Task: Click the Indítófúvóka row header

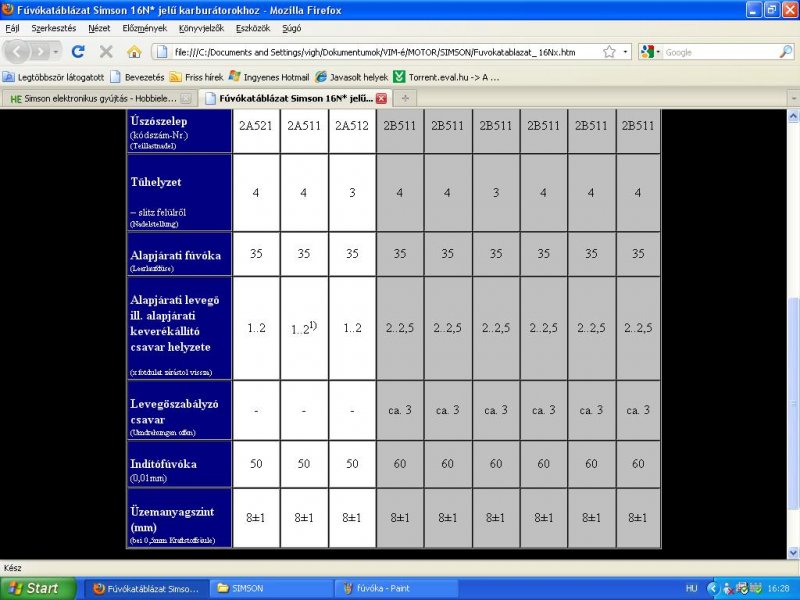Action: (180, 464)
